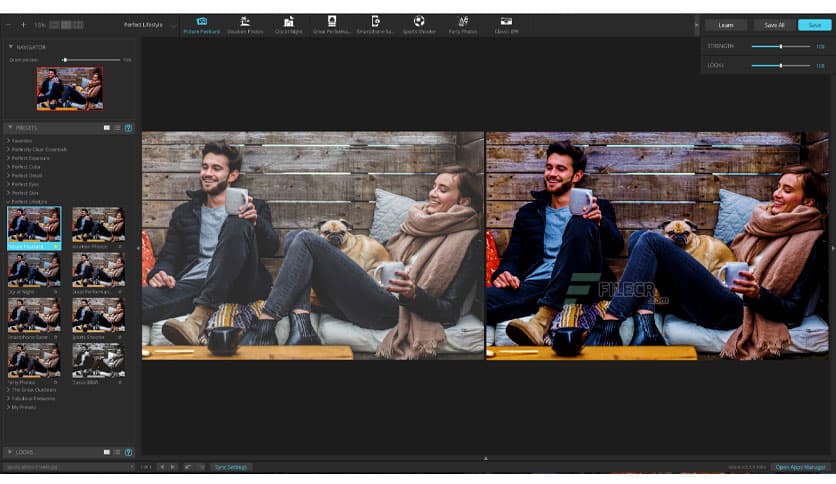Toggle thumbnail view in Looks panel
This screenshot has height=484, width=836.
coord(108,453)
